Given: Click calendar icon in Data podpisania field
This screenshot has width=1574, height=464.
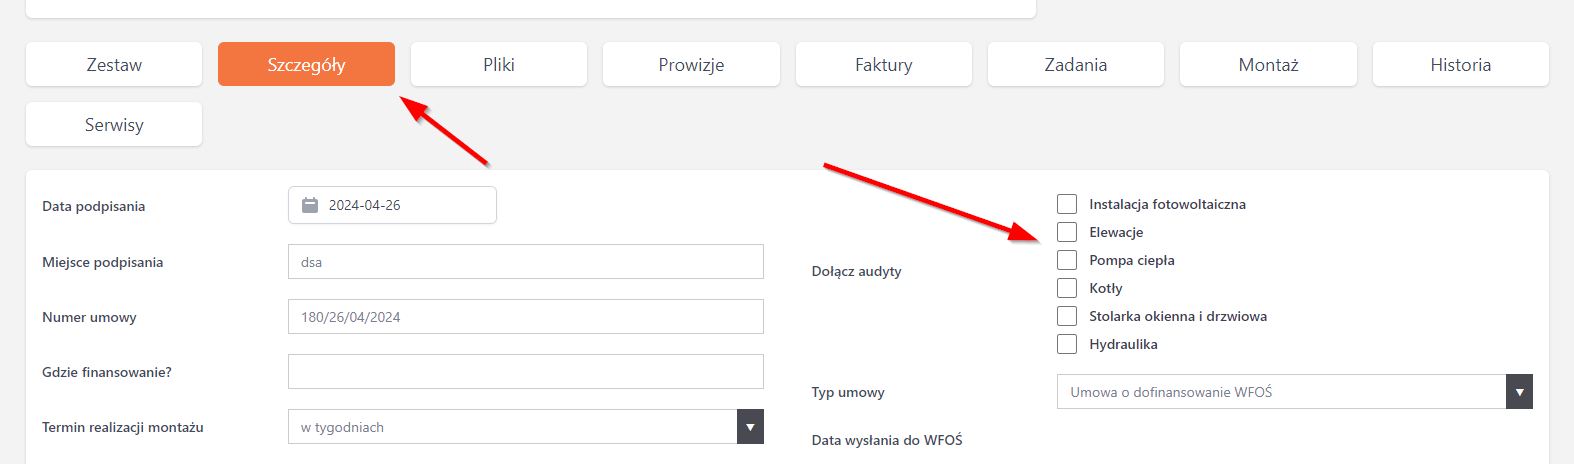Looking at the screenshot, I should (310, 205).
